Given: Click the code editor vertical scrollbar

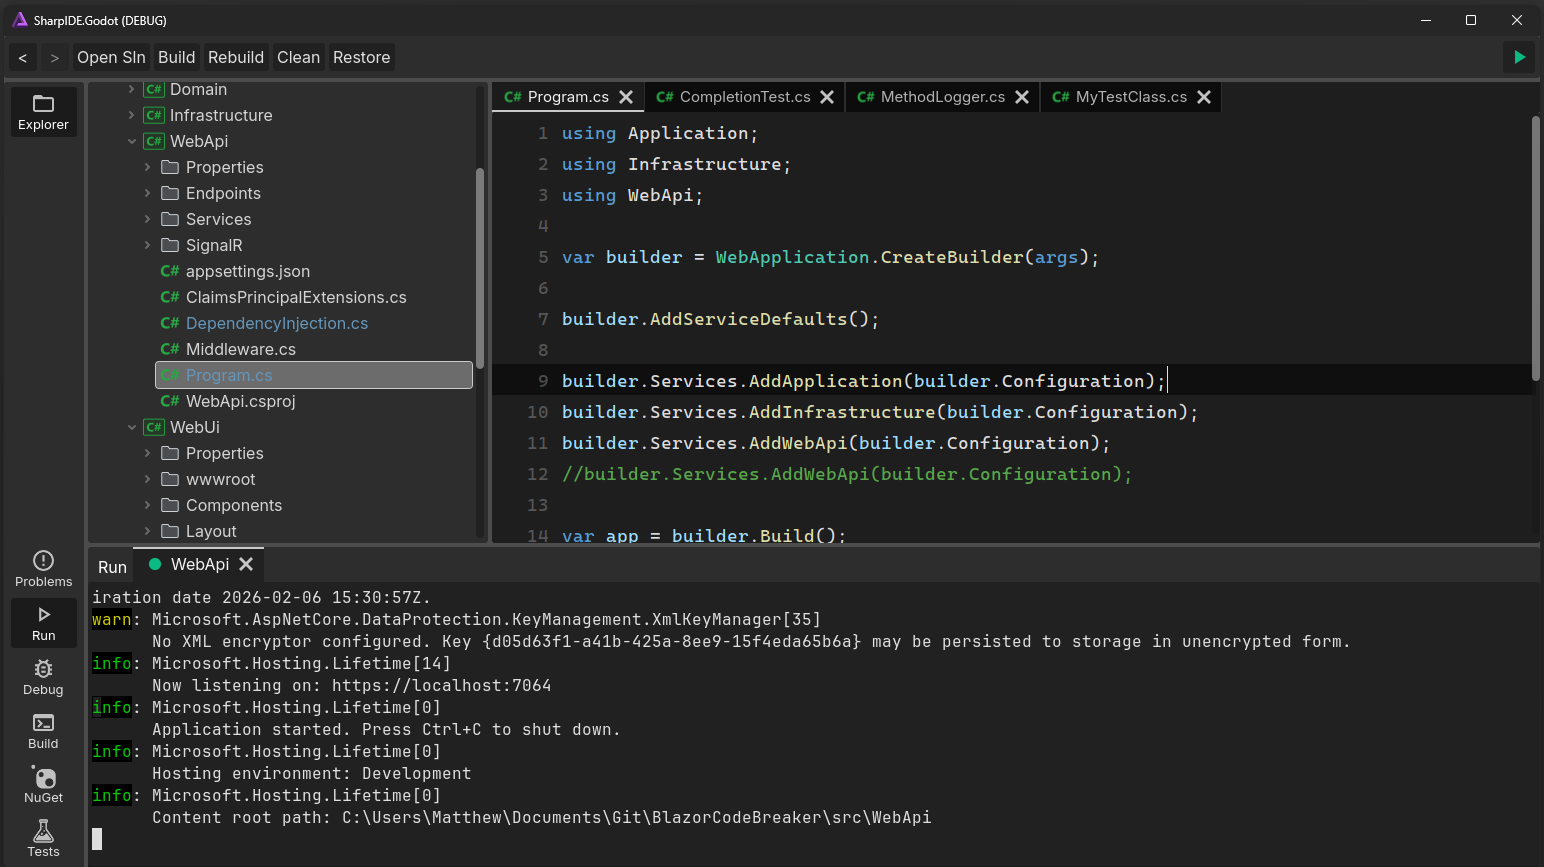Looking at the screenshot, I should point(1535,248).
